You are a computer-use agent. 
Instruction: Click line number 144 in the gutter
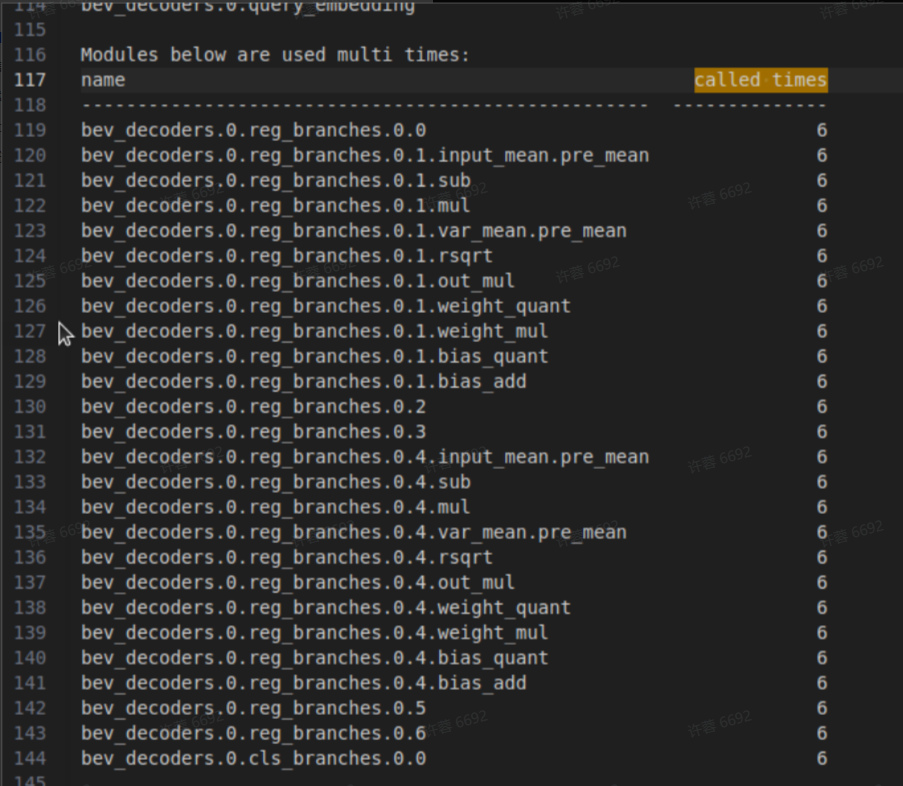point(31,759)
